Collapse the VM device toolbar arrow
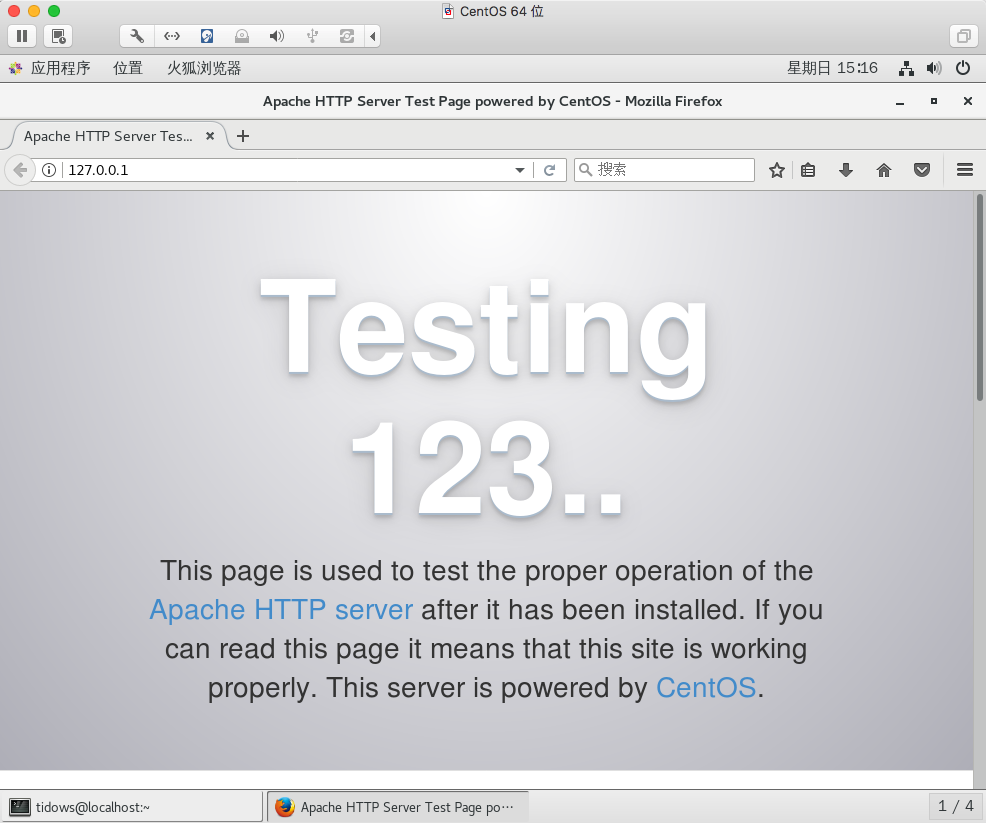Viewport: 986px width, 823px height. click(x=373, y=36)
